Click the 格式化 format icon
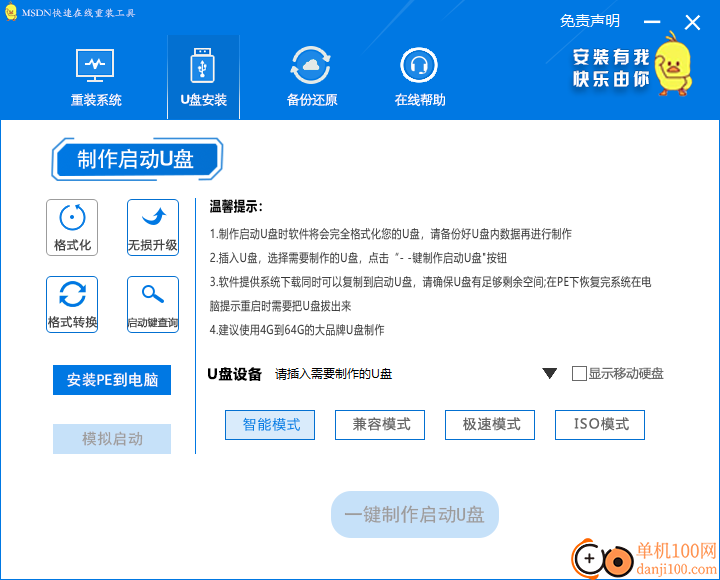720x580 pixels. (x=72, y=227)
